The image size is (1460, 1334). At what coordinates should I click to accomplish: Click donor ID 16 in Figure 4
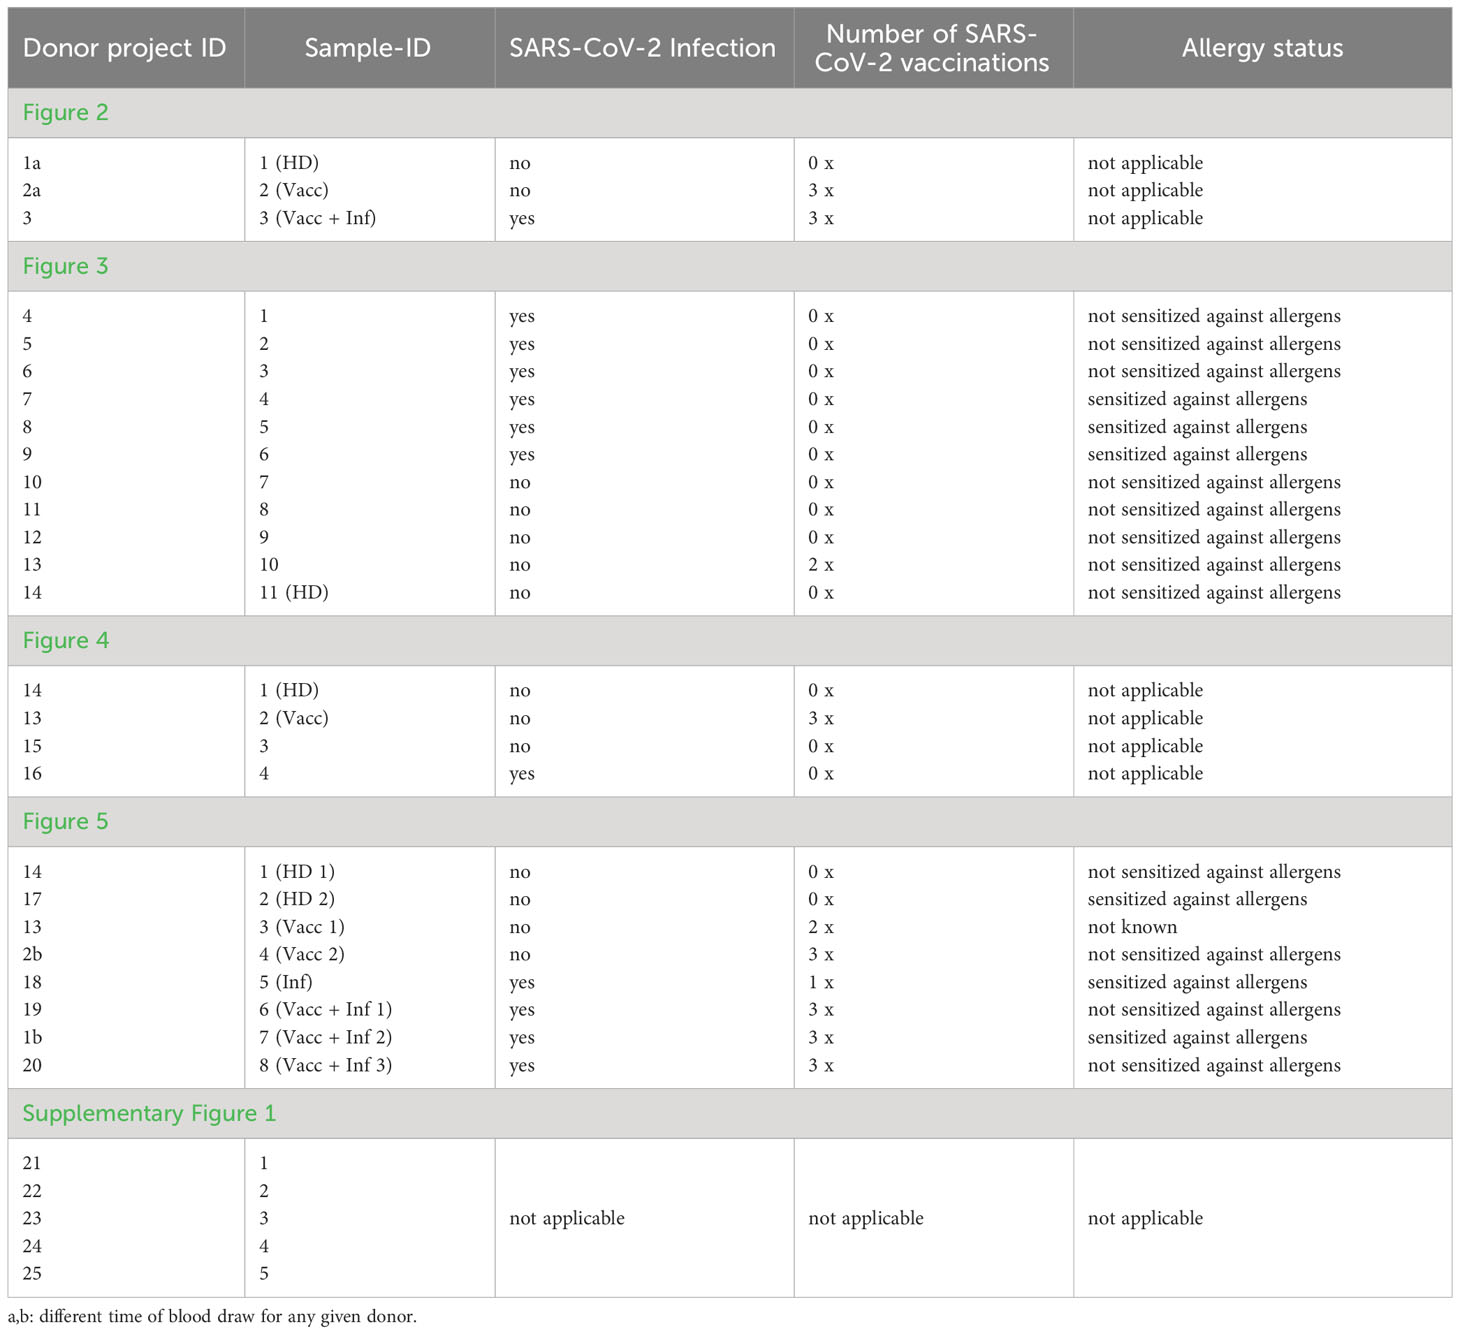pyautogui.click(x=32, y=773)
